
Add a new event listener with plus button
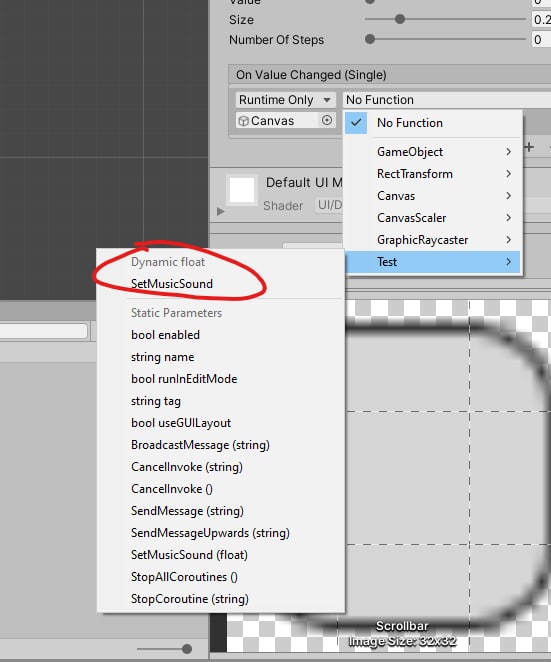click(529, 147)
